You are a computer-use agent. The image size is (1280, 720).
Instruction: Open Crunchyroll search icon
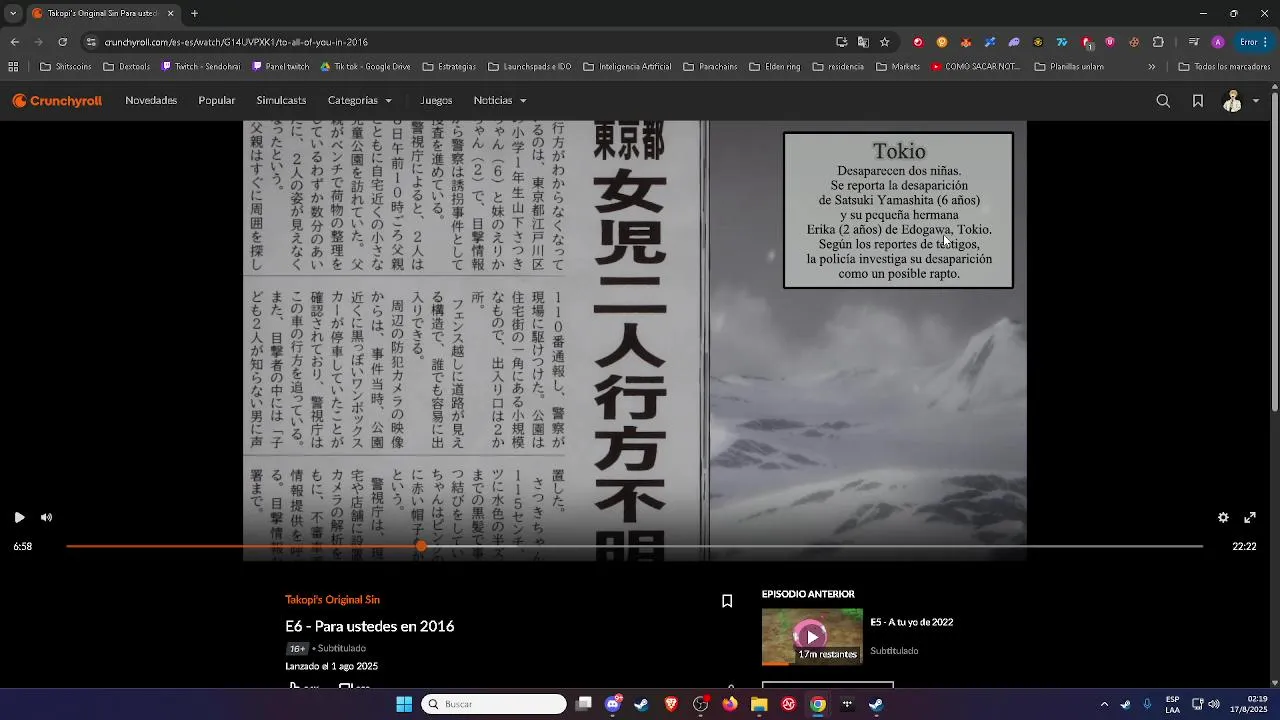click(x=1163, y=101)
